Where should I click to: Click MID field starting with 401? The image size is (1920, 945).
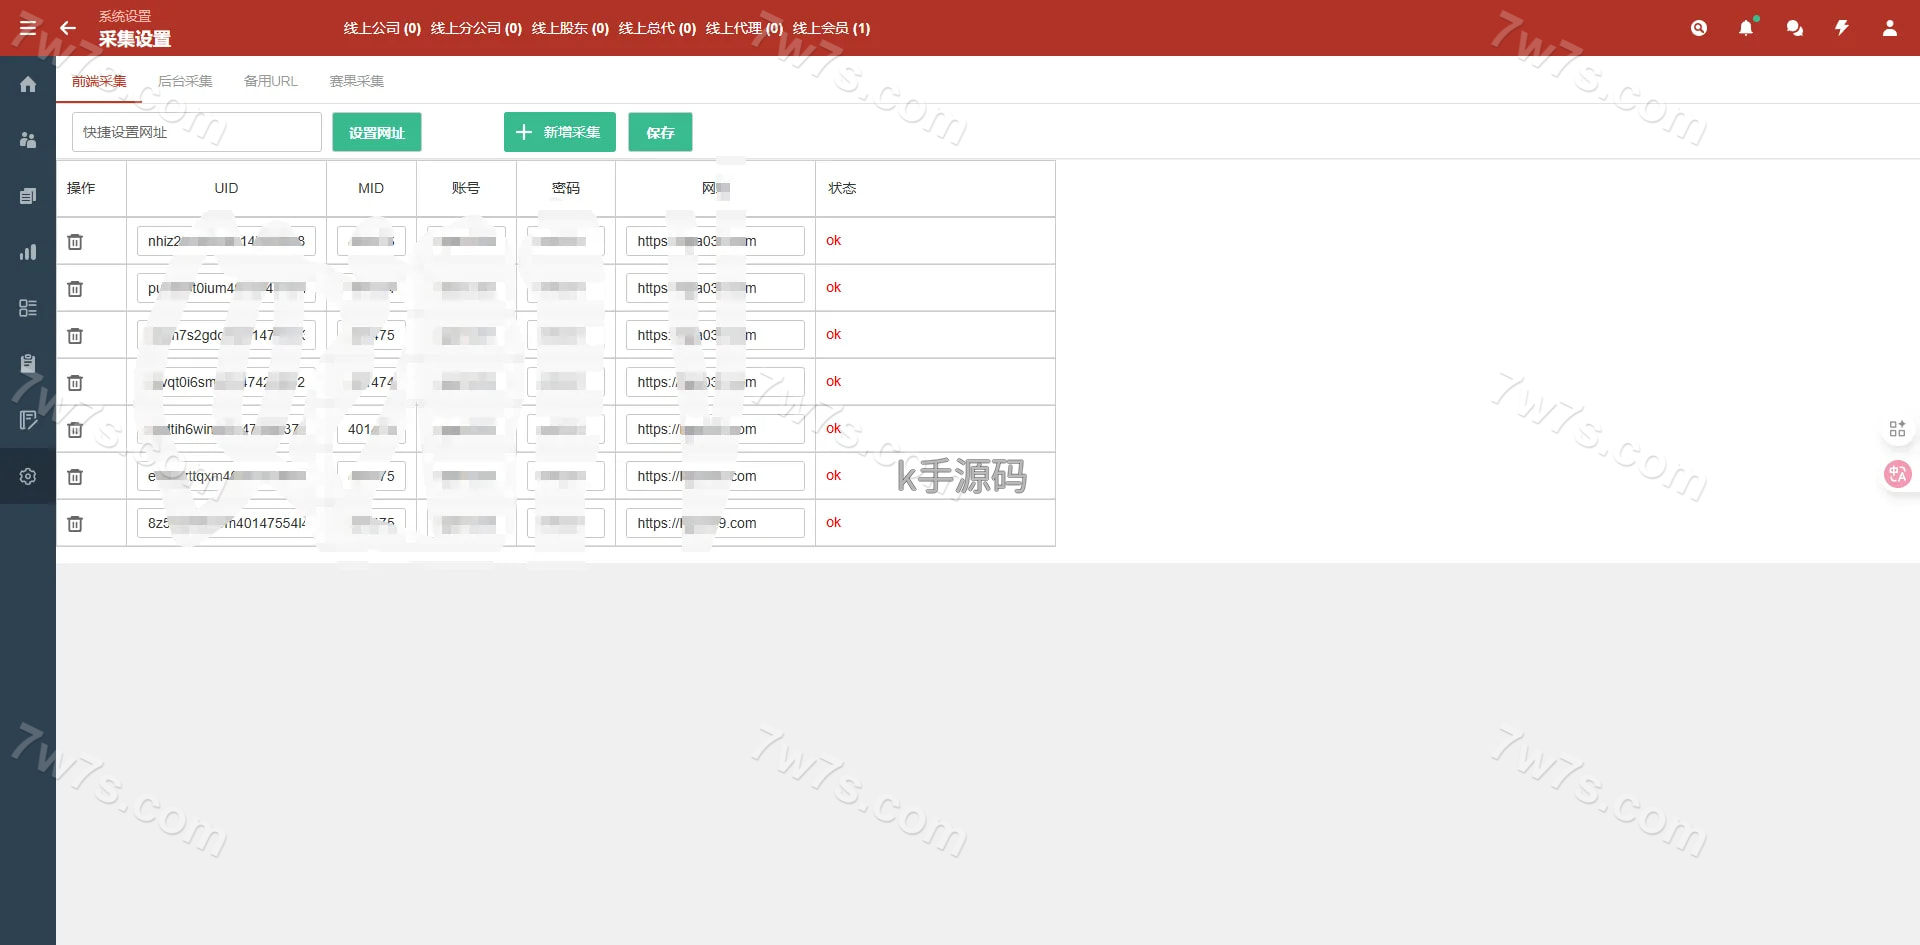click(371, 429)
